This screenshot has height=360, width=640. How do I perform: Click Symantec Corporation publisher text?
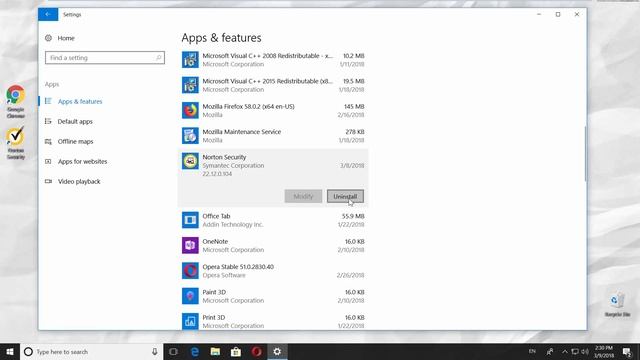[233, 166]
